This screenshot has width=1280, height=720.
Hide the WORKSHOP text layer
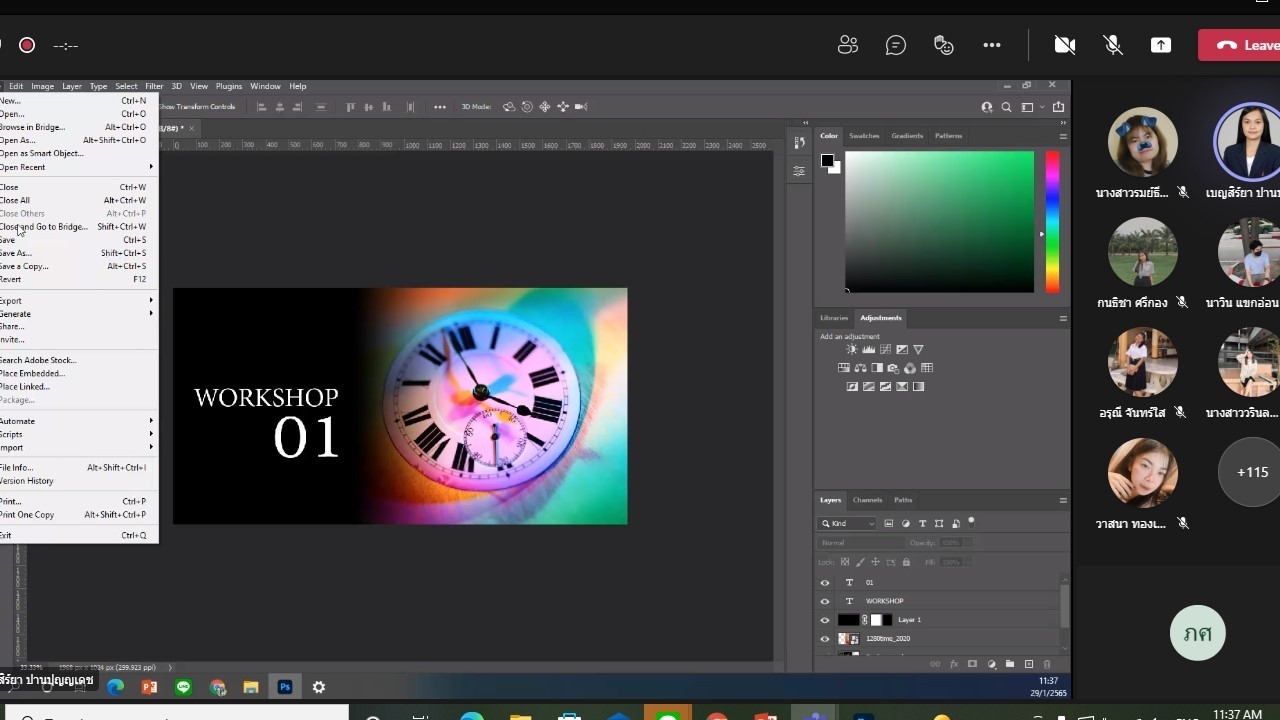(x=825, y=601)
